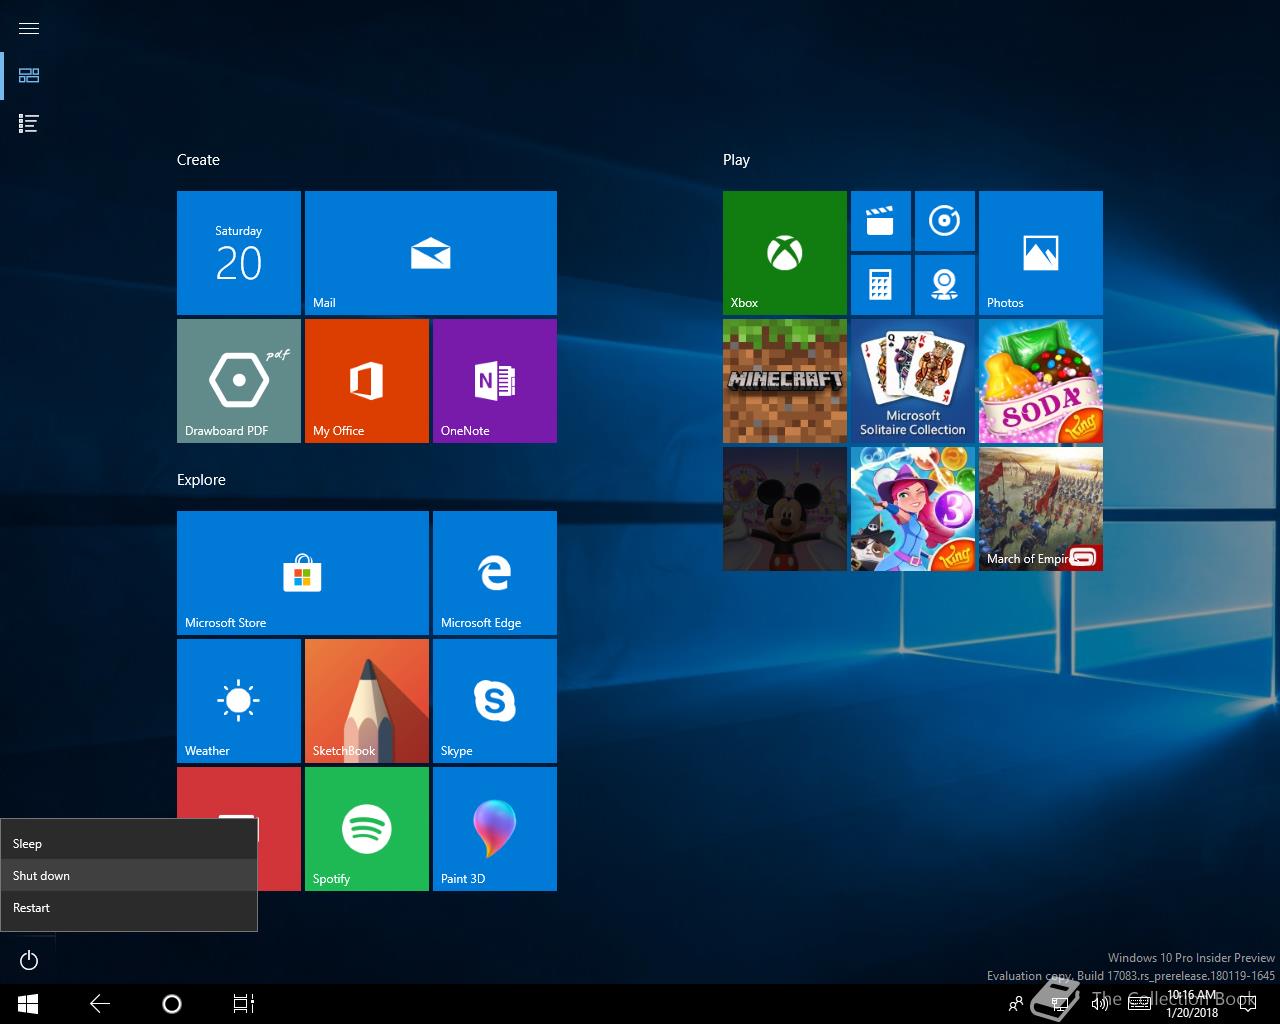This screenshot has width=1280, height=1024.
Task: Open Task View on taskbar
Action: pos(244,1004)
